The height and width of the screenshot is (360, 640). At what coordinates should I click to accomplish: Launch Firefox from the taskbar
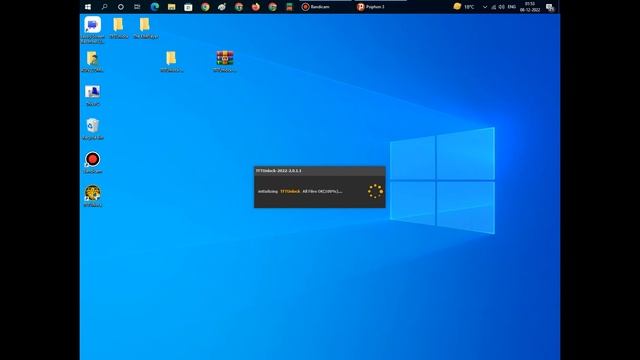tap(256, 7)
